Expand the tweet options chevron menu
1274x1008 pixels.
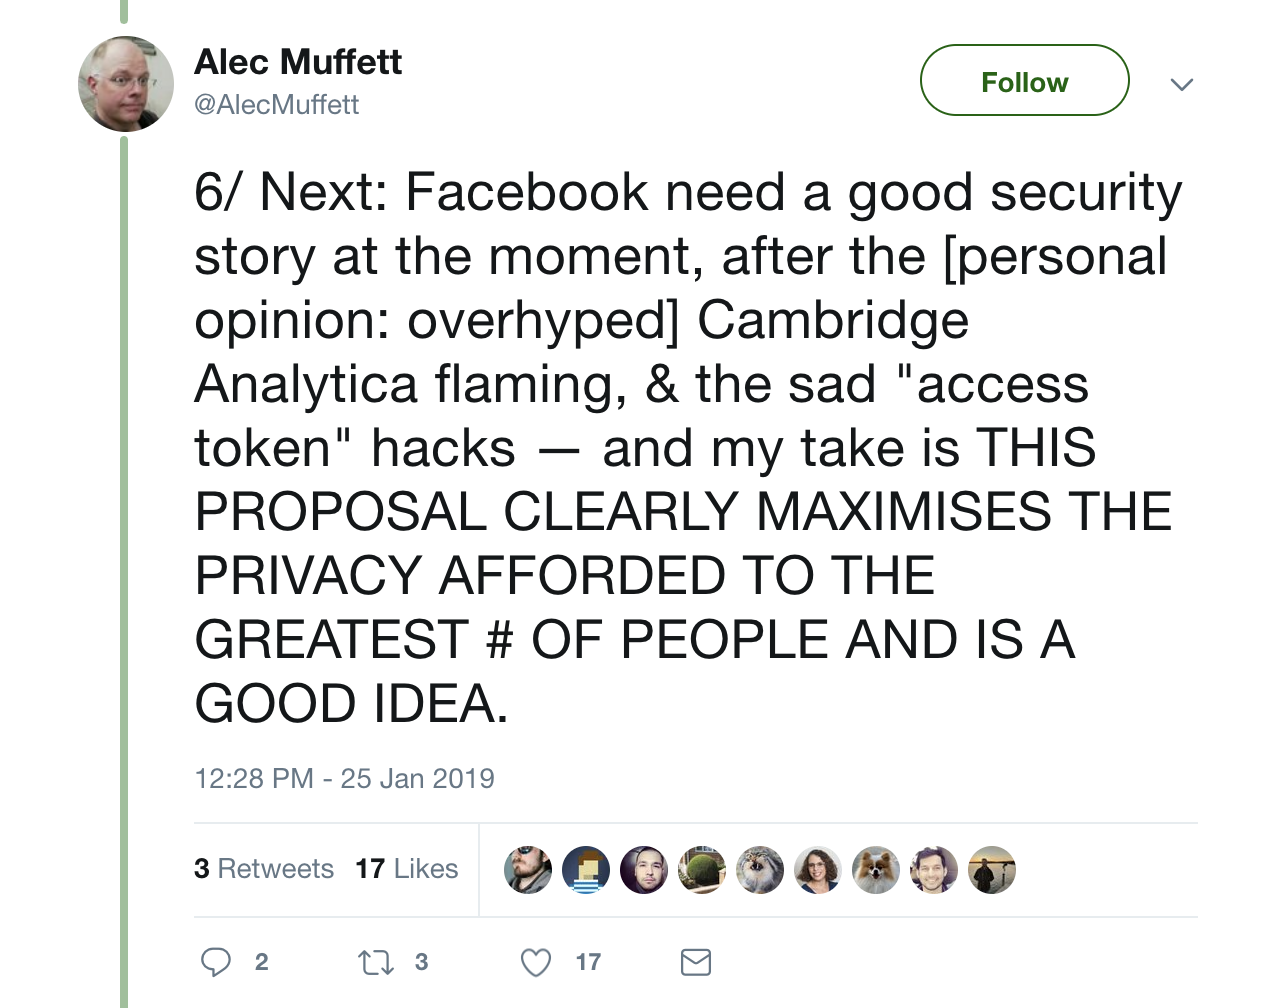pyautogui.click(x=1182, y=84)
